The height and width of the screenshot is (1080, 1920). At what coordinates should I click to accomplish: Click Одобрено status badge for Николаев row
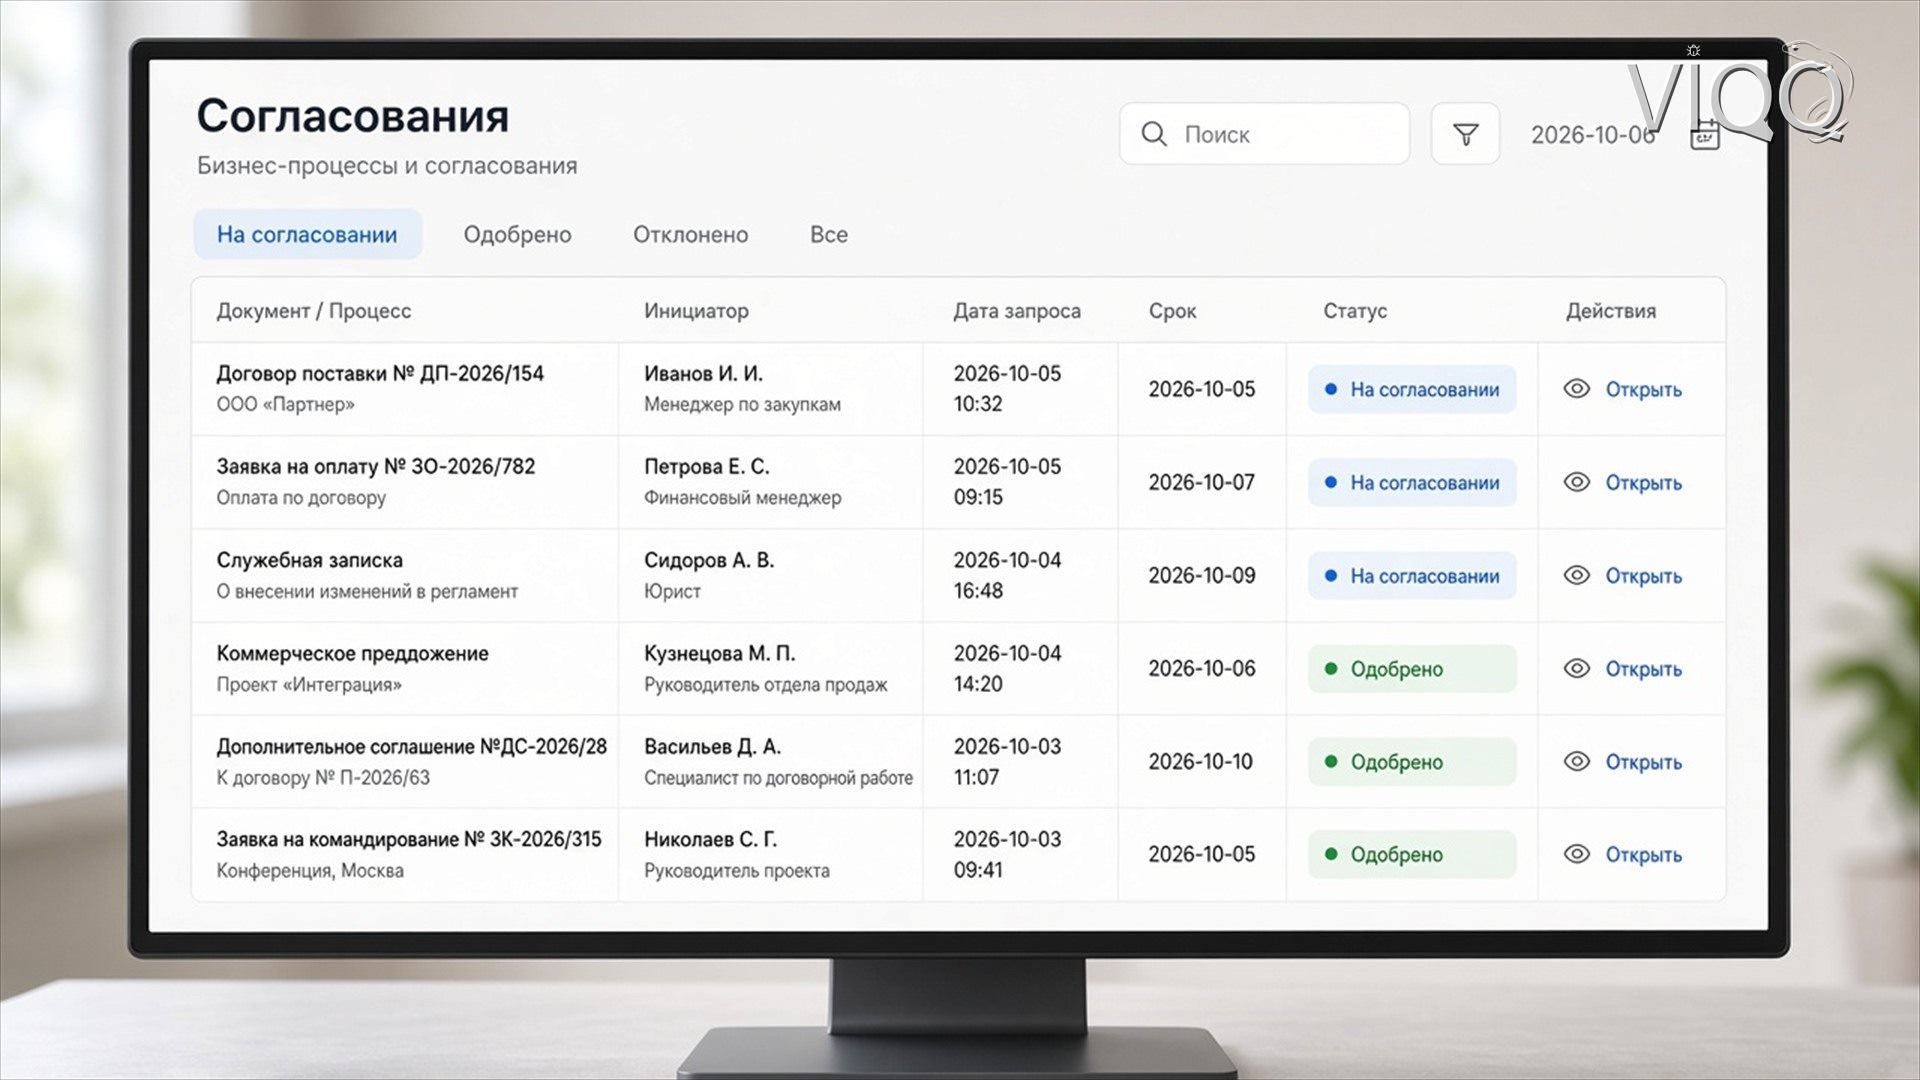[1412, 854]
